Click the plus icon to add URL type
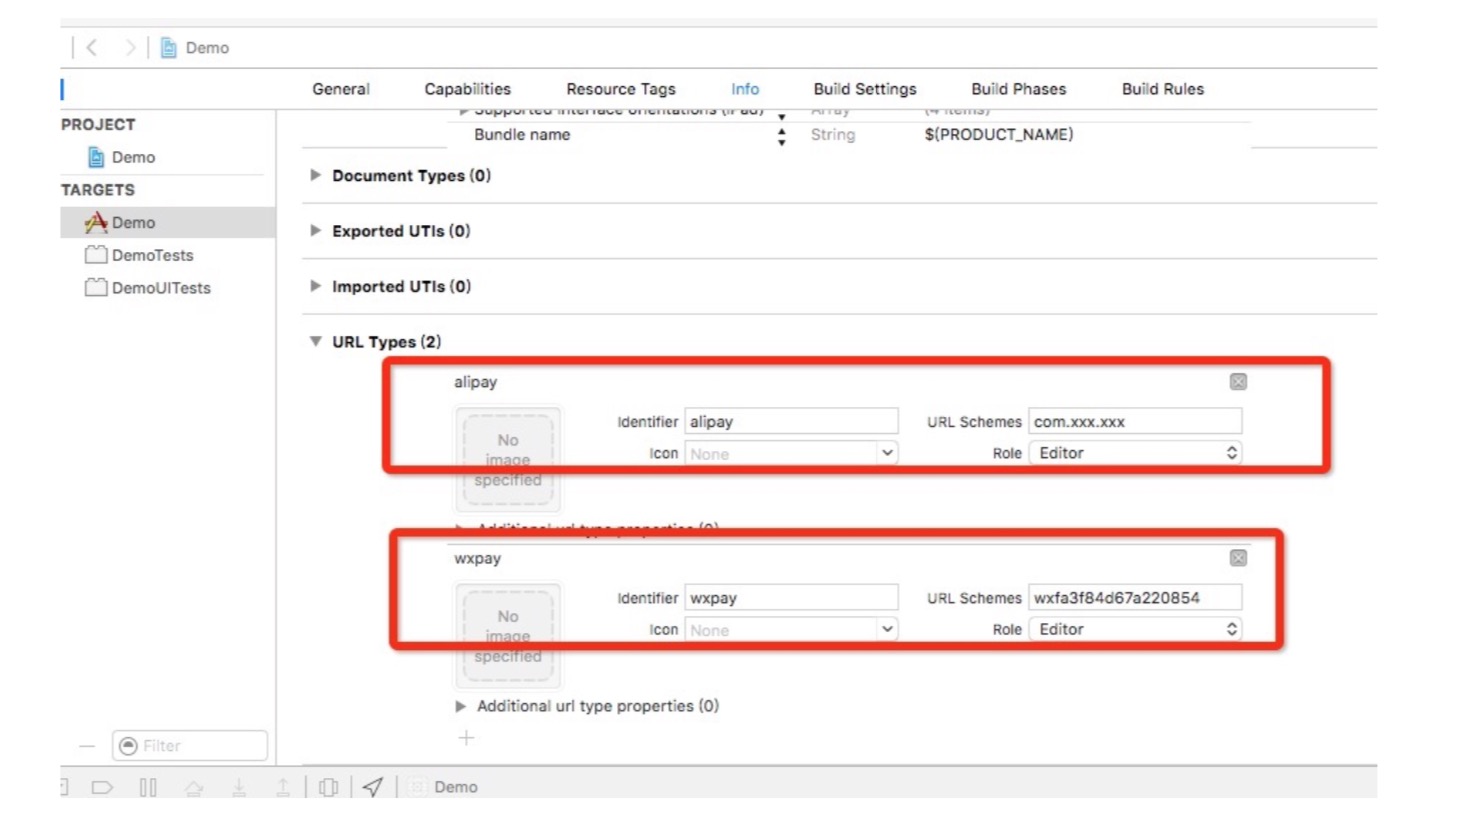 pos(466,738)
